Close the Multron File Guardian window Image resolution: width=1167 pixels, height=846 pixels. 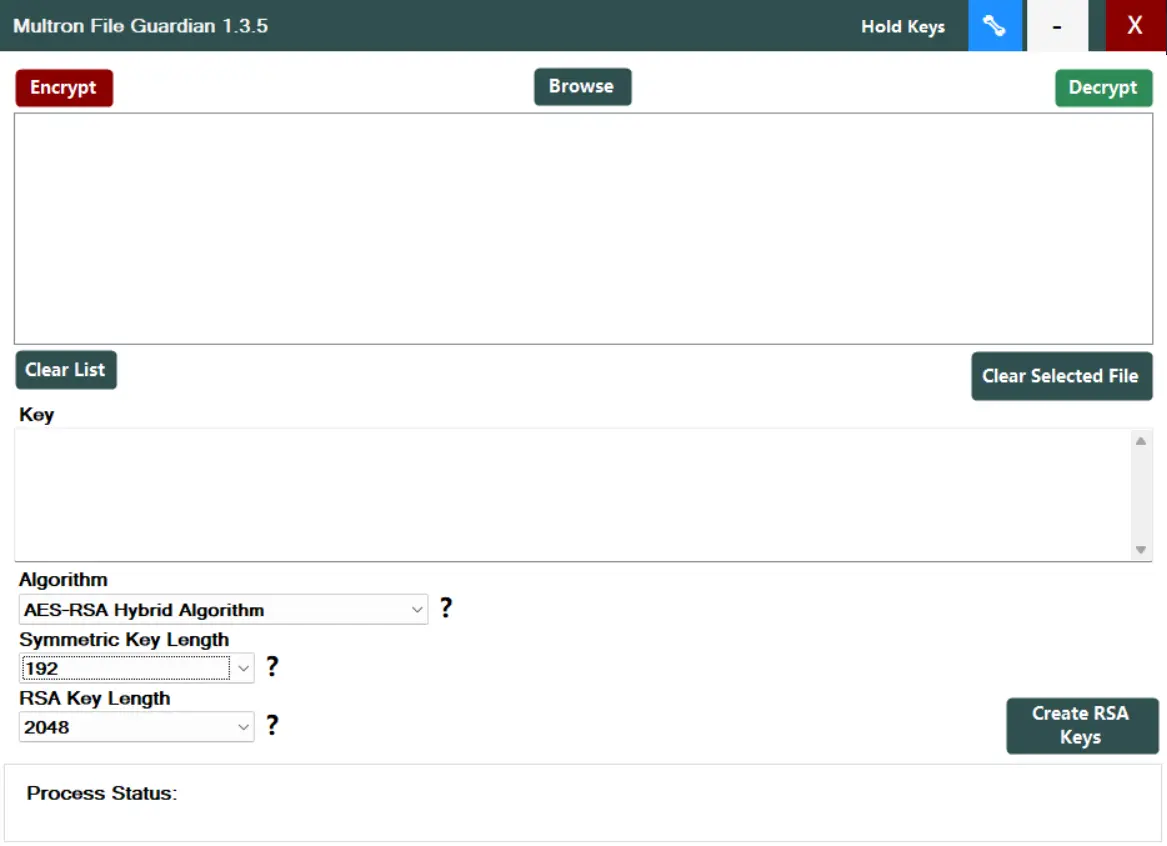[x=1135, y=25]
